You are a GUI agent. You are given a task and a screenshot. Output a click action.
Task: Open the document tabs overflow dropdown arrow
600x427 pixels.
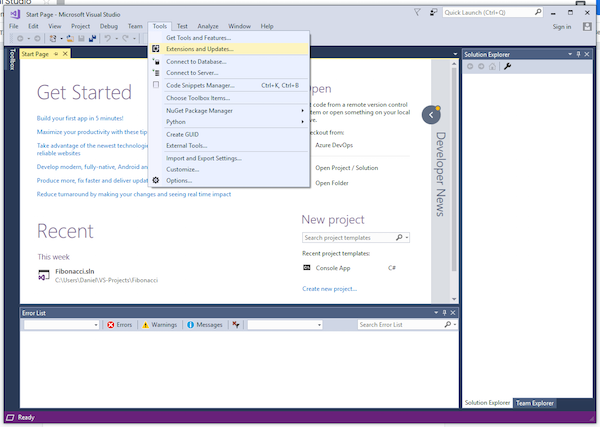click(x=455, y=54)
